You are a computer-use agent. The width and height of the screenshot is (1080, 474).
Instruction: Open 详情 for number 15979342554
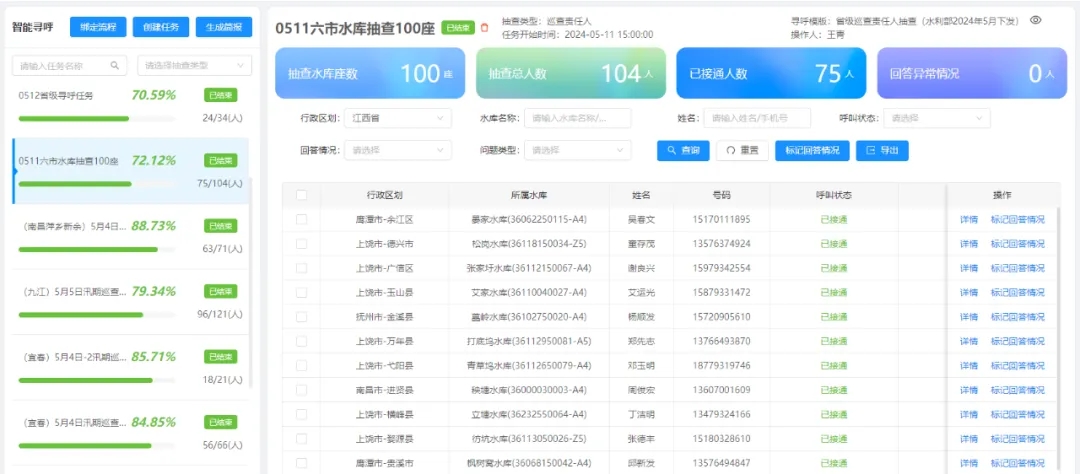point(968,268)
